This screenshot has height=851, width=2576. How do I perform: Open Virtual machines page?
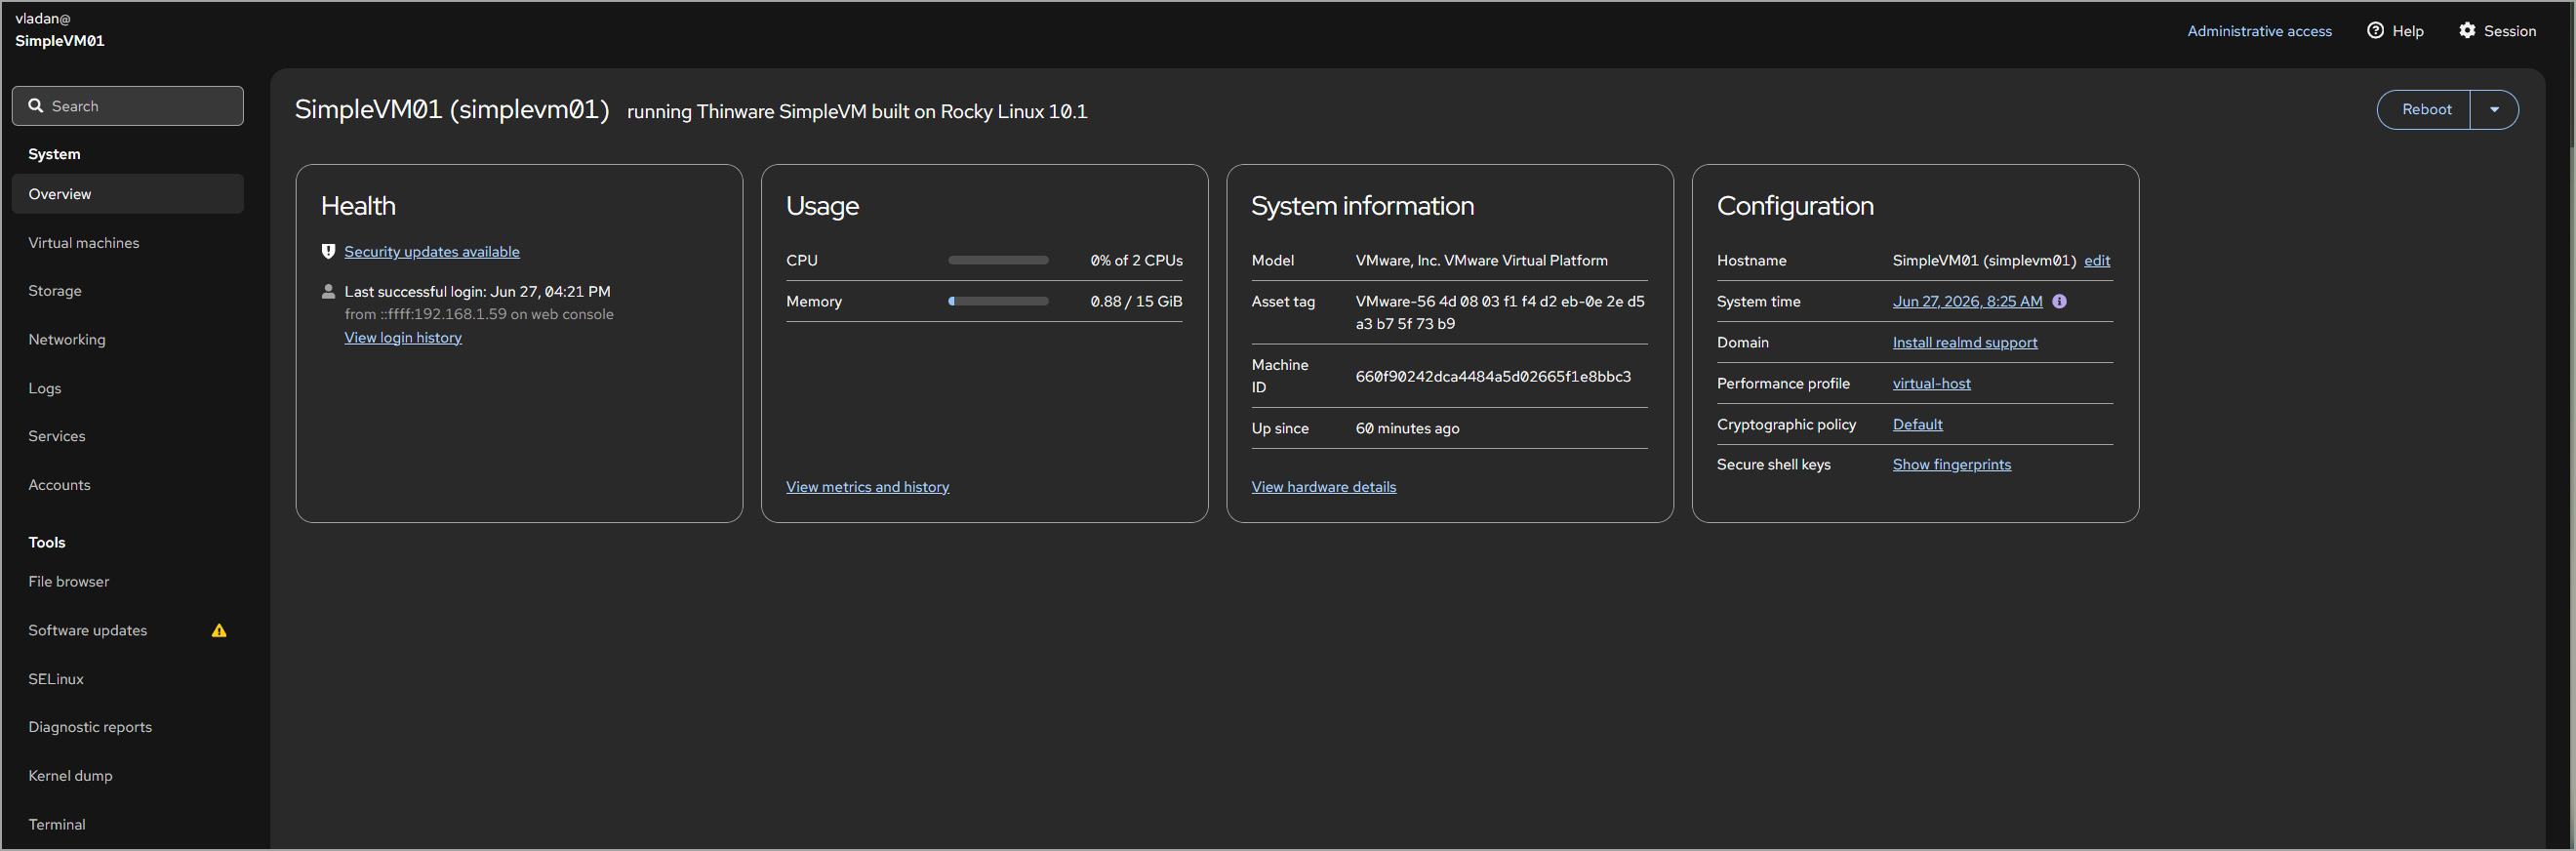click(128, 243)
